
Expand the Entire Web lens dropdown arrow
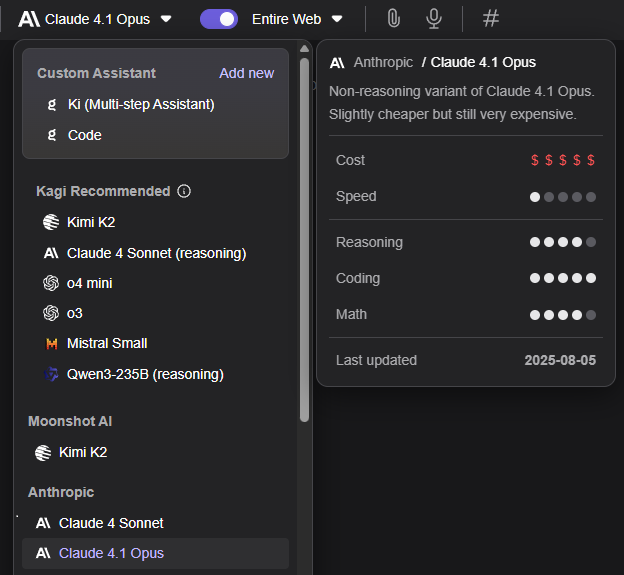(337, 18)
